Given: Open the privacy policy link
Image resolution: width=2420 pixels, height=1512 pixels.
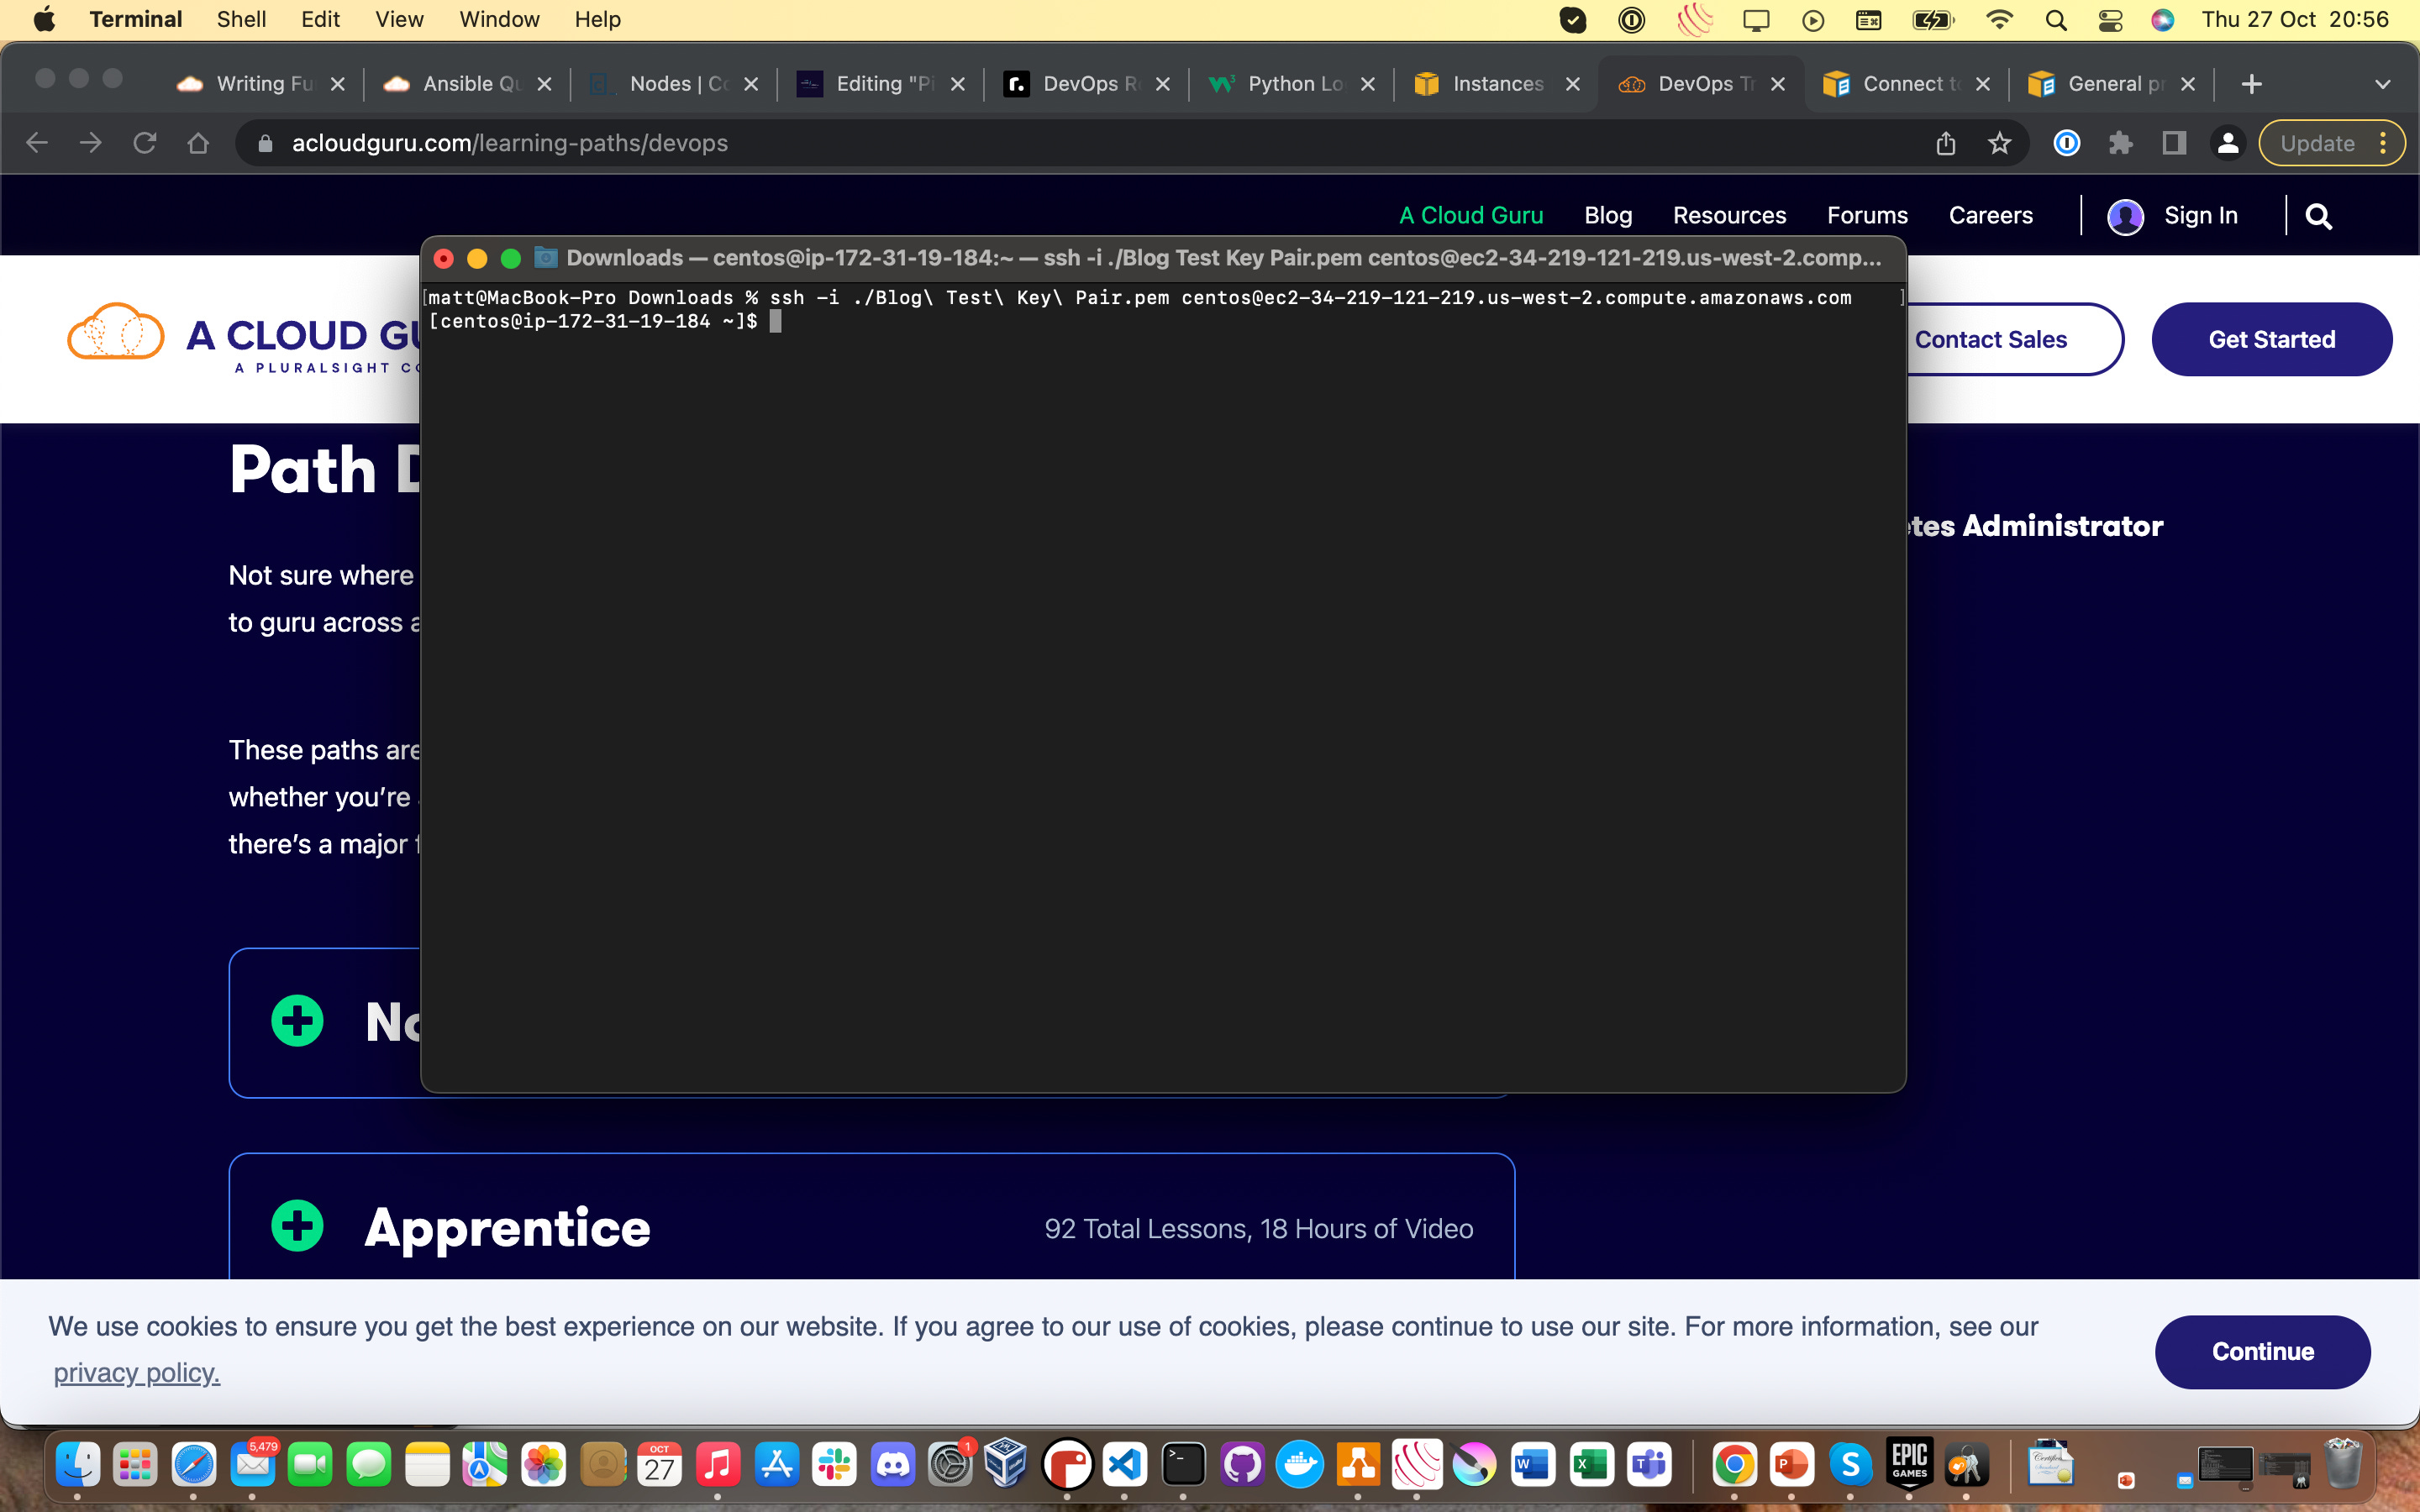Looking at the screenshot, I should click(136, 1372).
